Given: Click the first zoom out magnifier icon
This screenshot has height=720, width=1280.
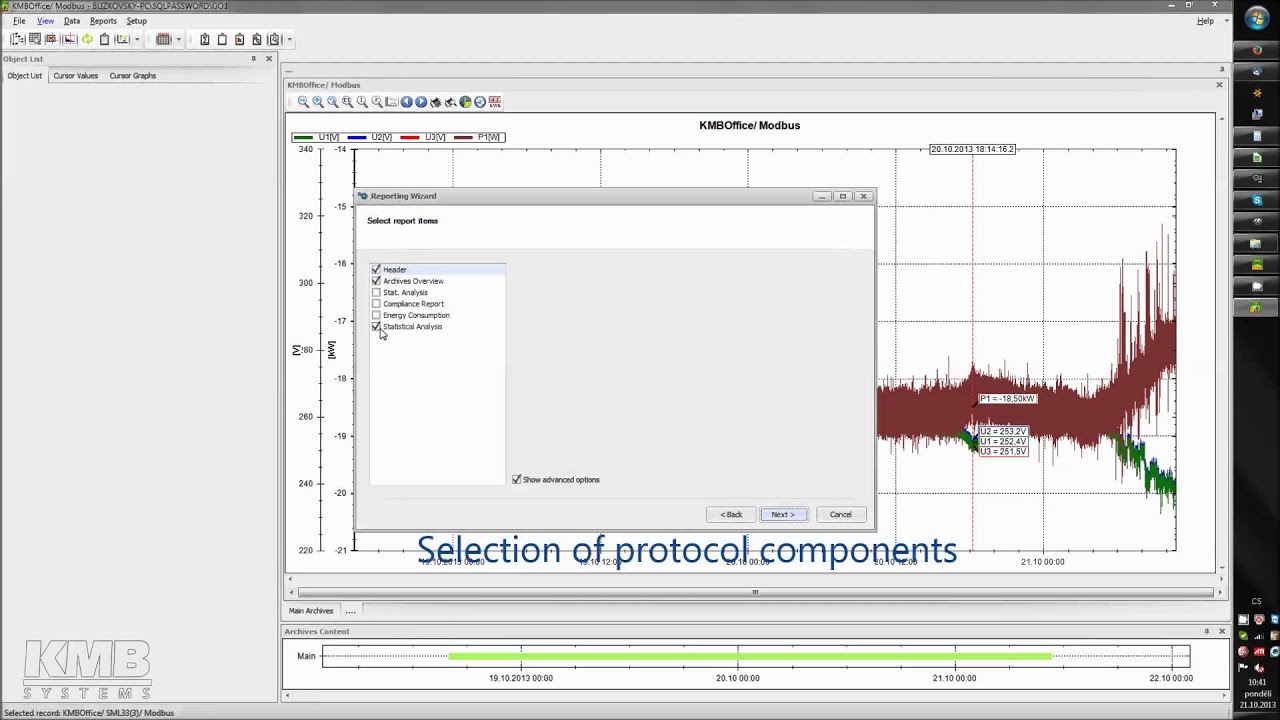Looking at the screenshot, I should coord(303,102).
